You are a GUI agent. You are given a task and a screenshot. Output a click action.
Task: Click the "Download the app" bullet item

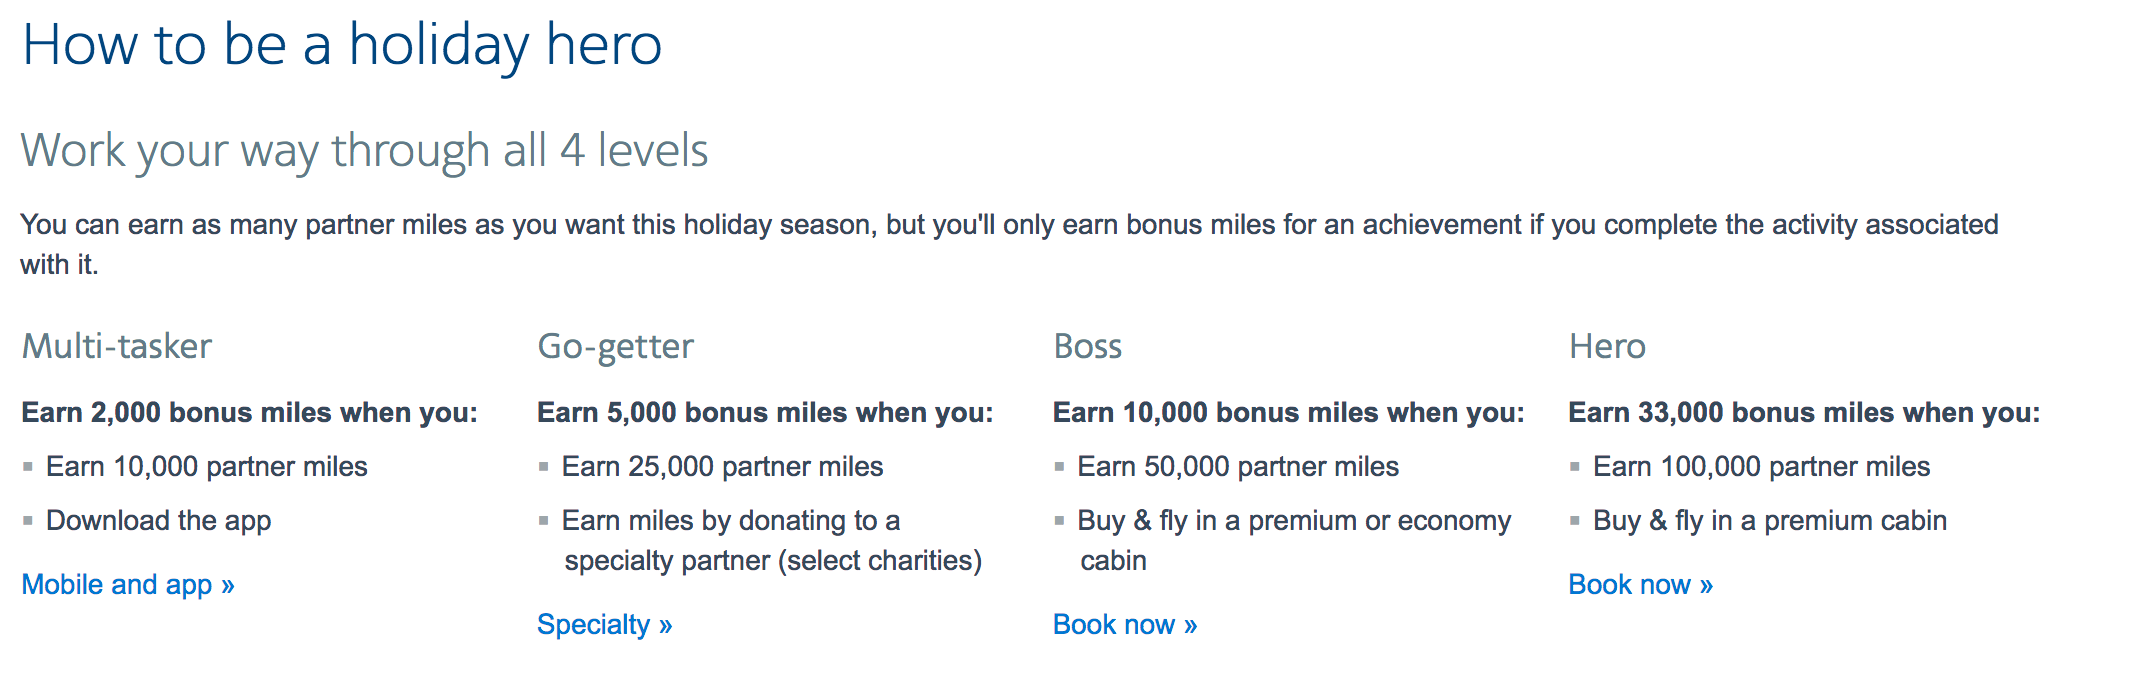click(x=159, y=520)
